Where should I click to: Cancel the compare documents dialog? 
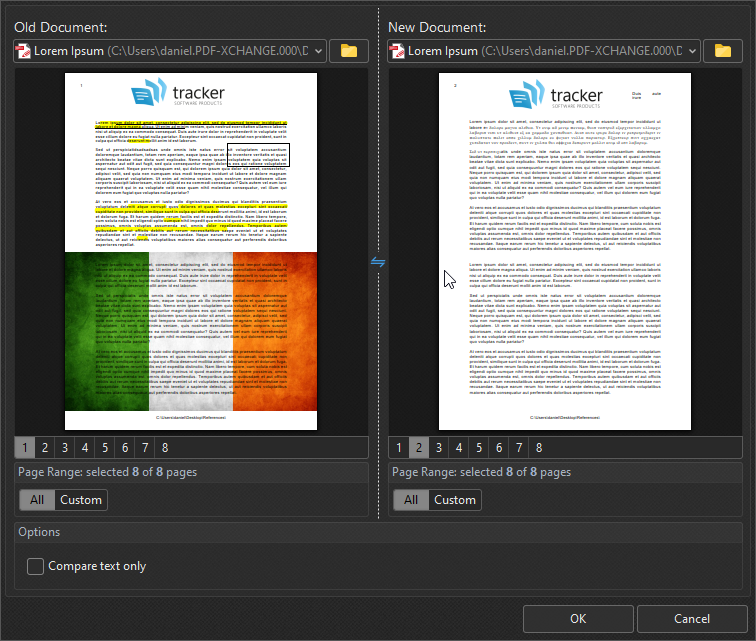(x=692, y=619)
